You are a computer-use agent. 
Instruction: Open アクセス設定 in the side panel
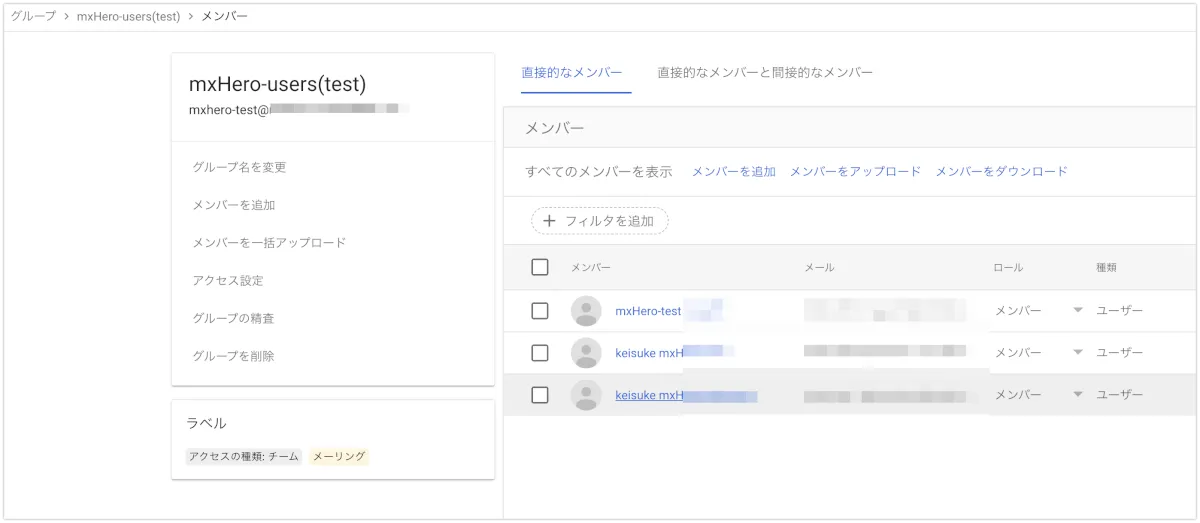[x=228, y=281]
